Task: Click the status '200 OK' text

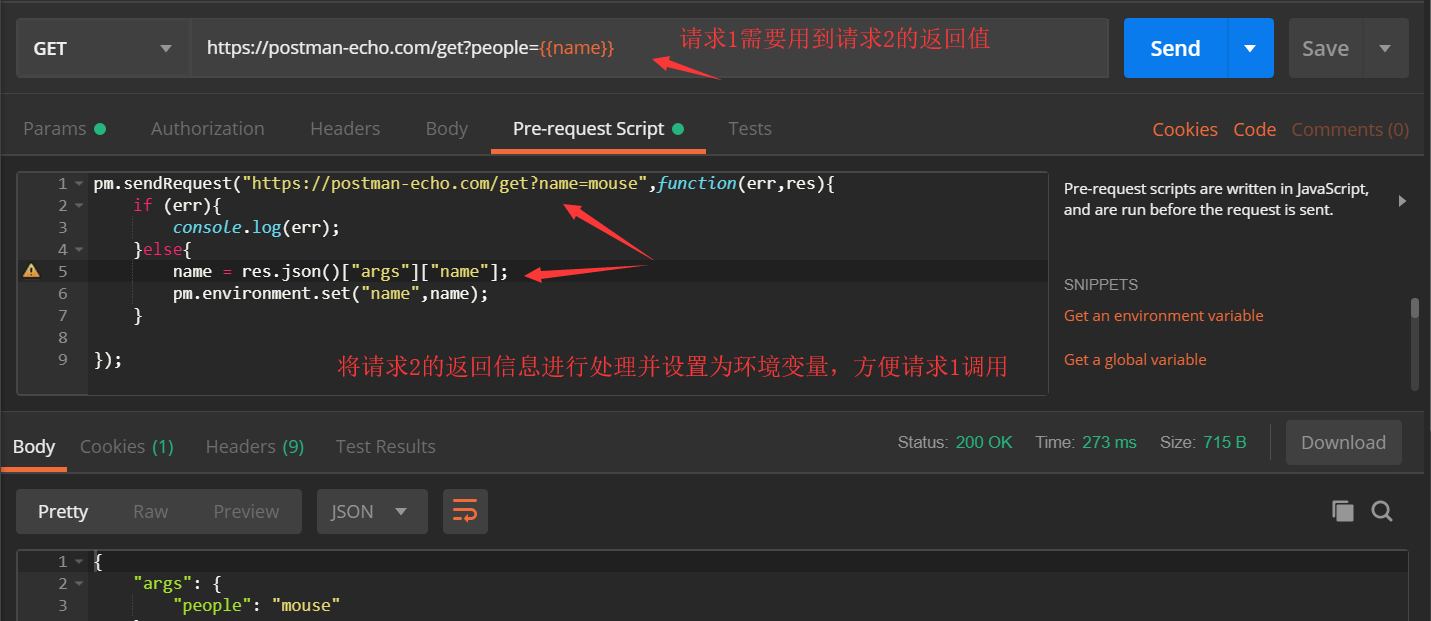Action: pos(984,442)
